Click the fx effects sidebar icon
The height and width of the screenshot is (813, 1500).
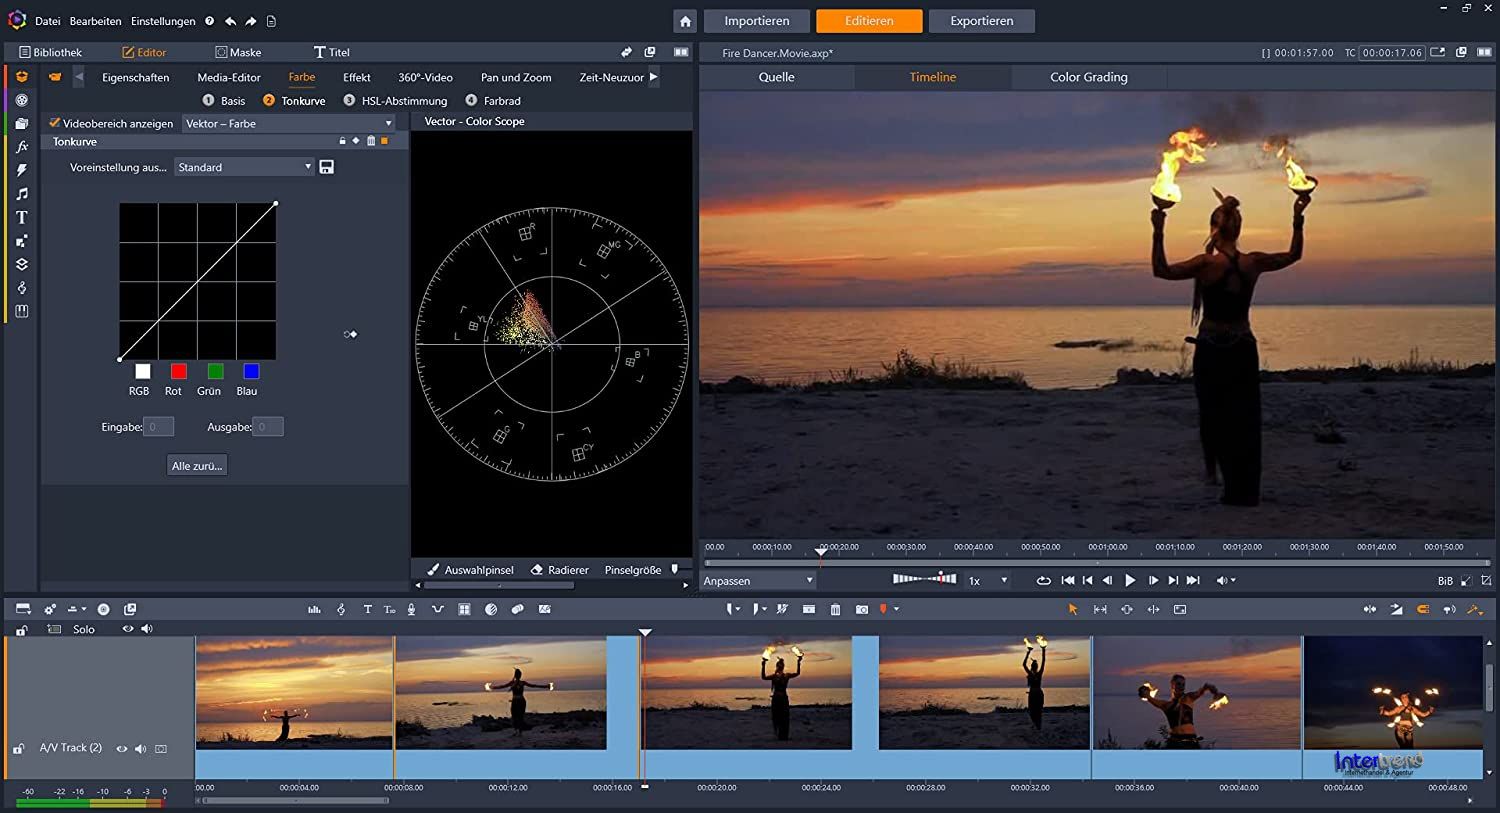pyautogui.click(x=21, y=147)
